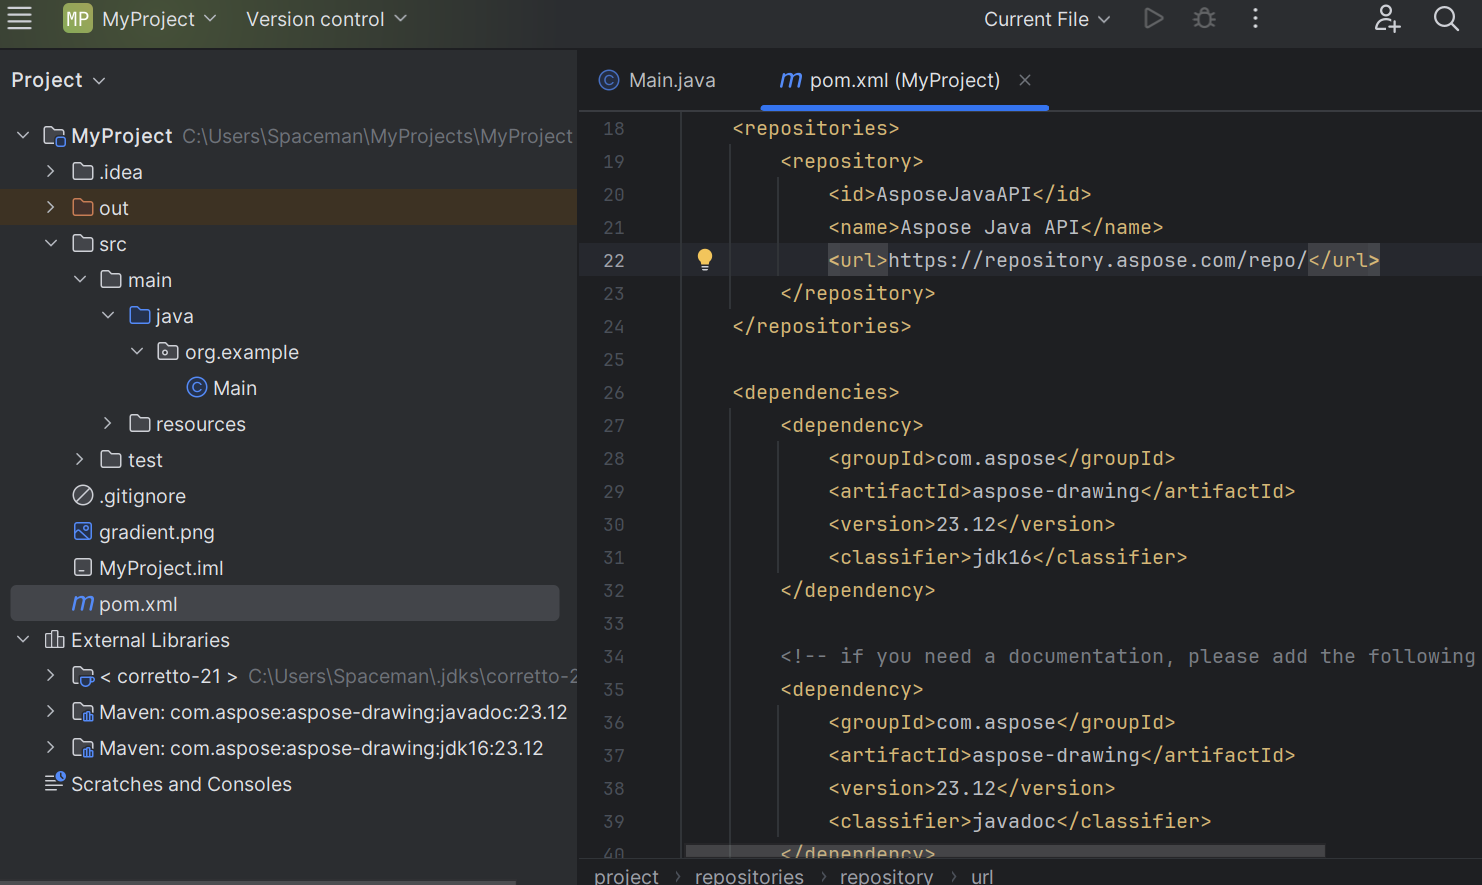
Task: Switch to the Main.java tab
Action: click(x=670, y=80)
